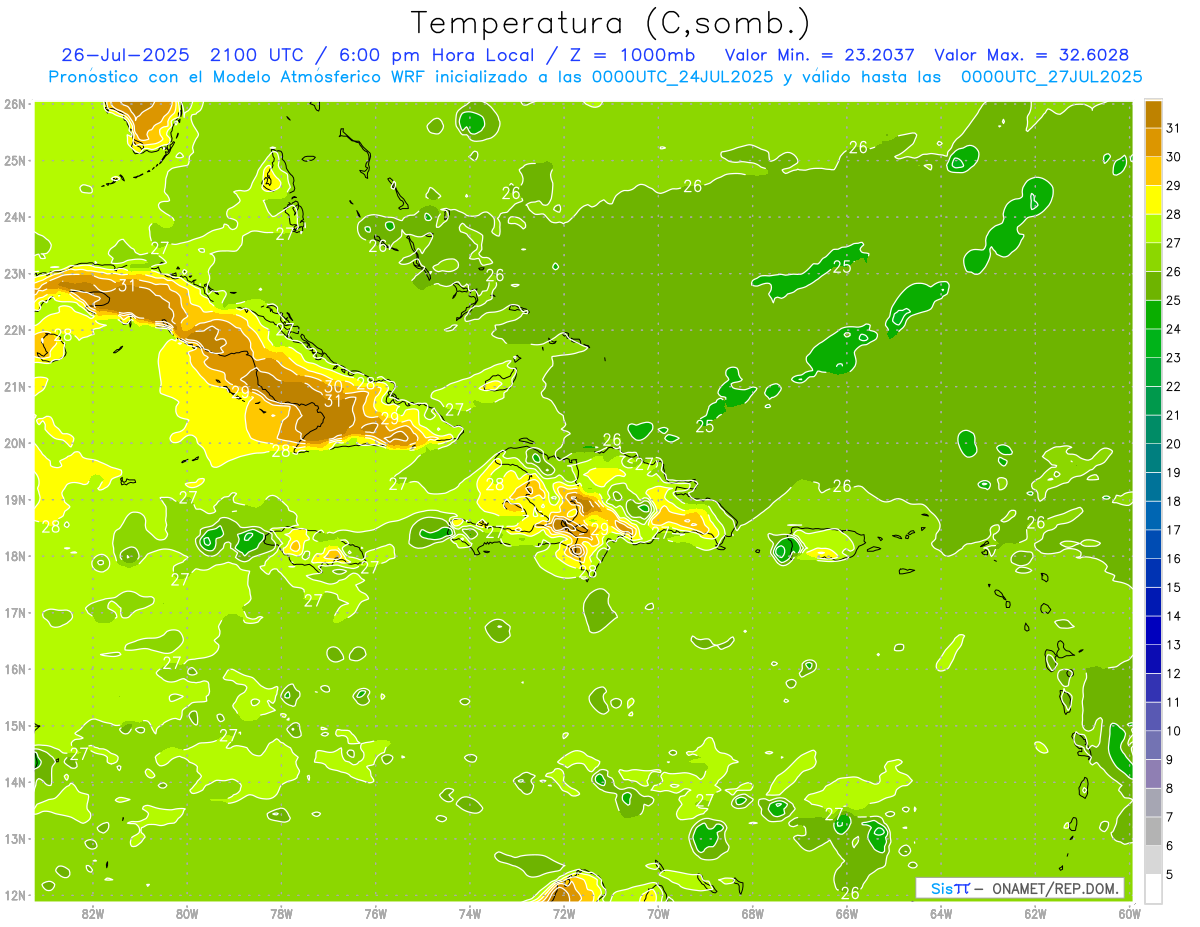1200x927 pixels.
Task: Click the 'Valor Min. = 23.2037' text
Action: tap(819, 54)
